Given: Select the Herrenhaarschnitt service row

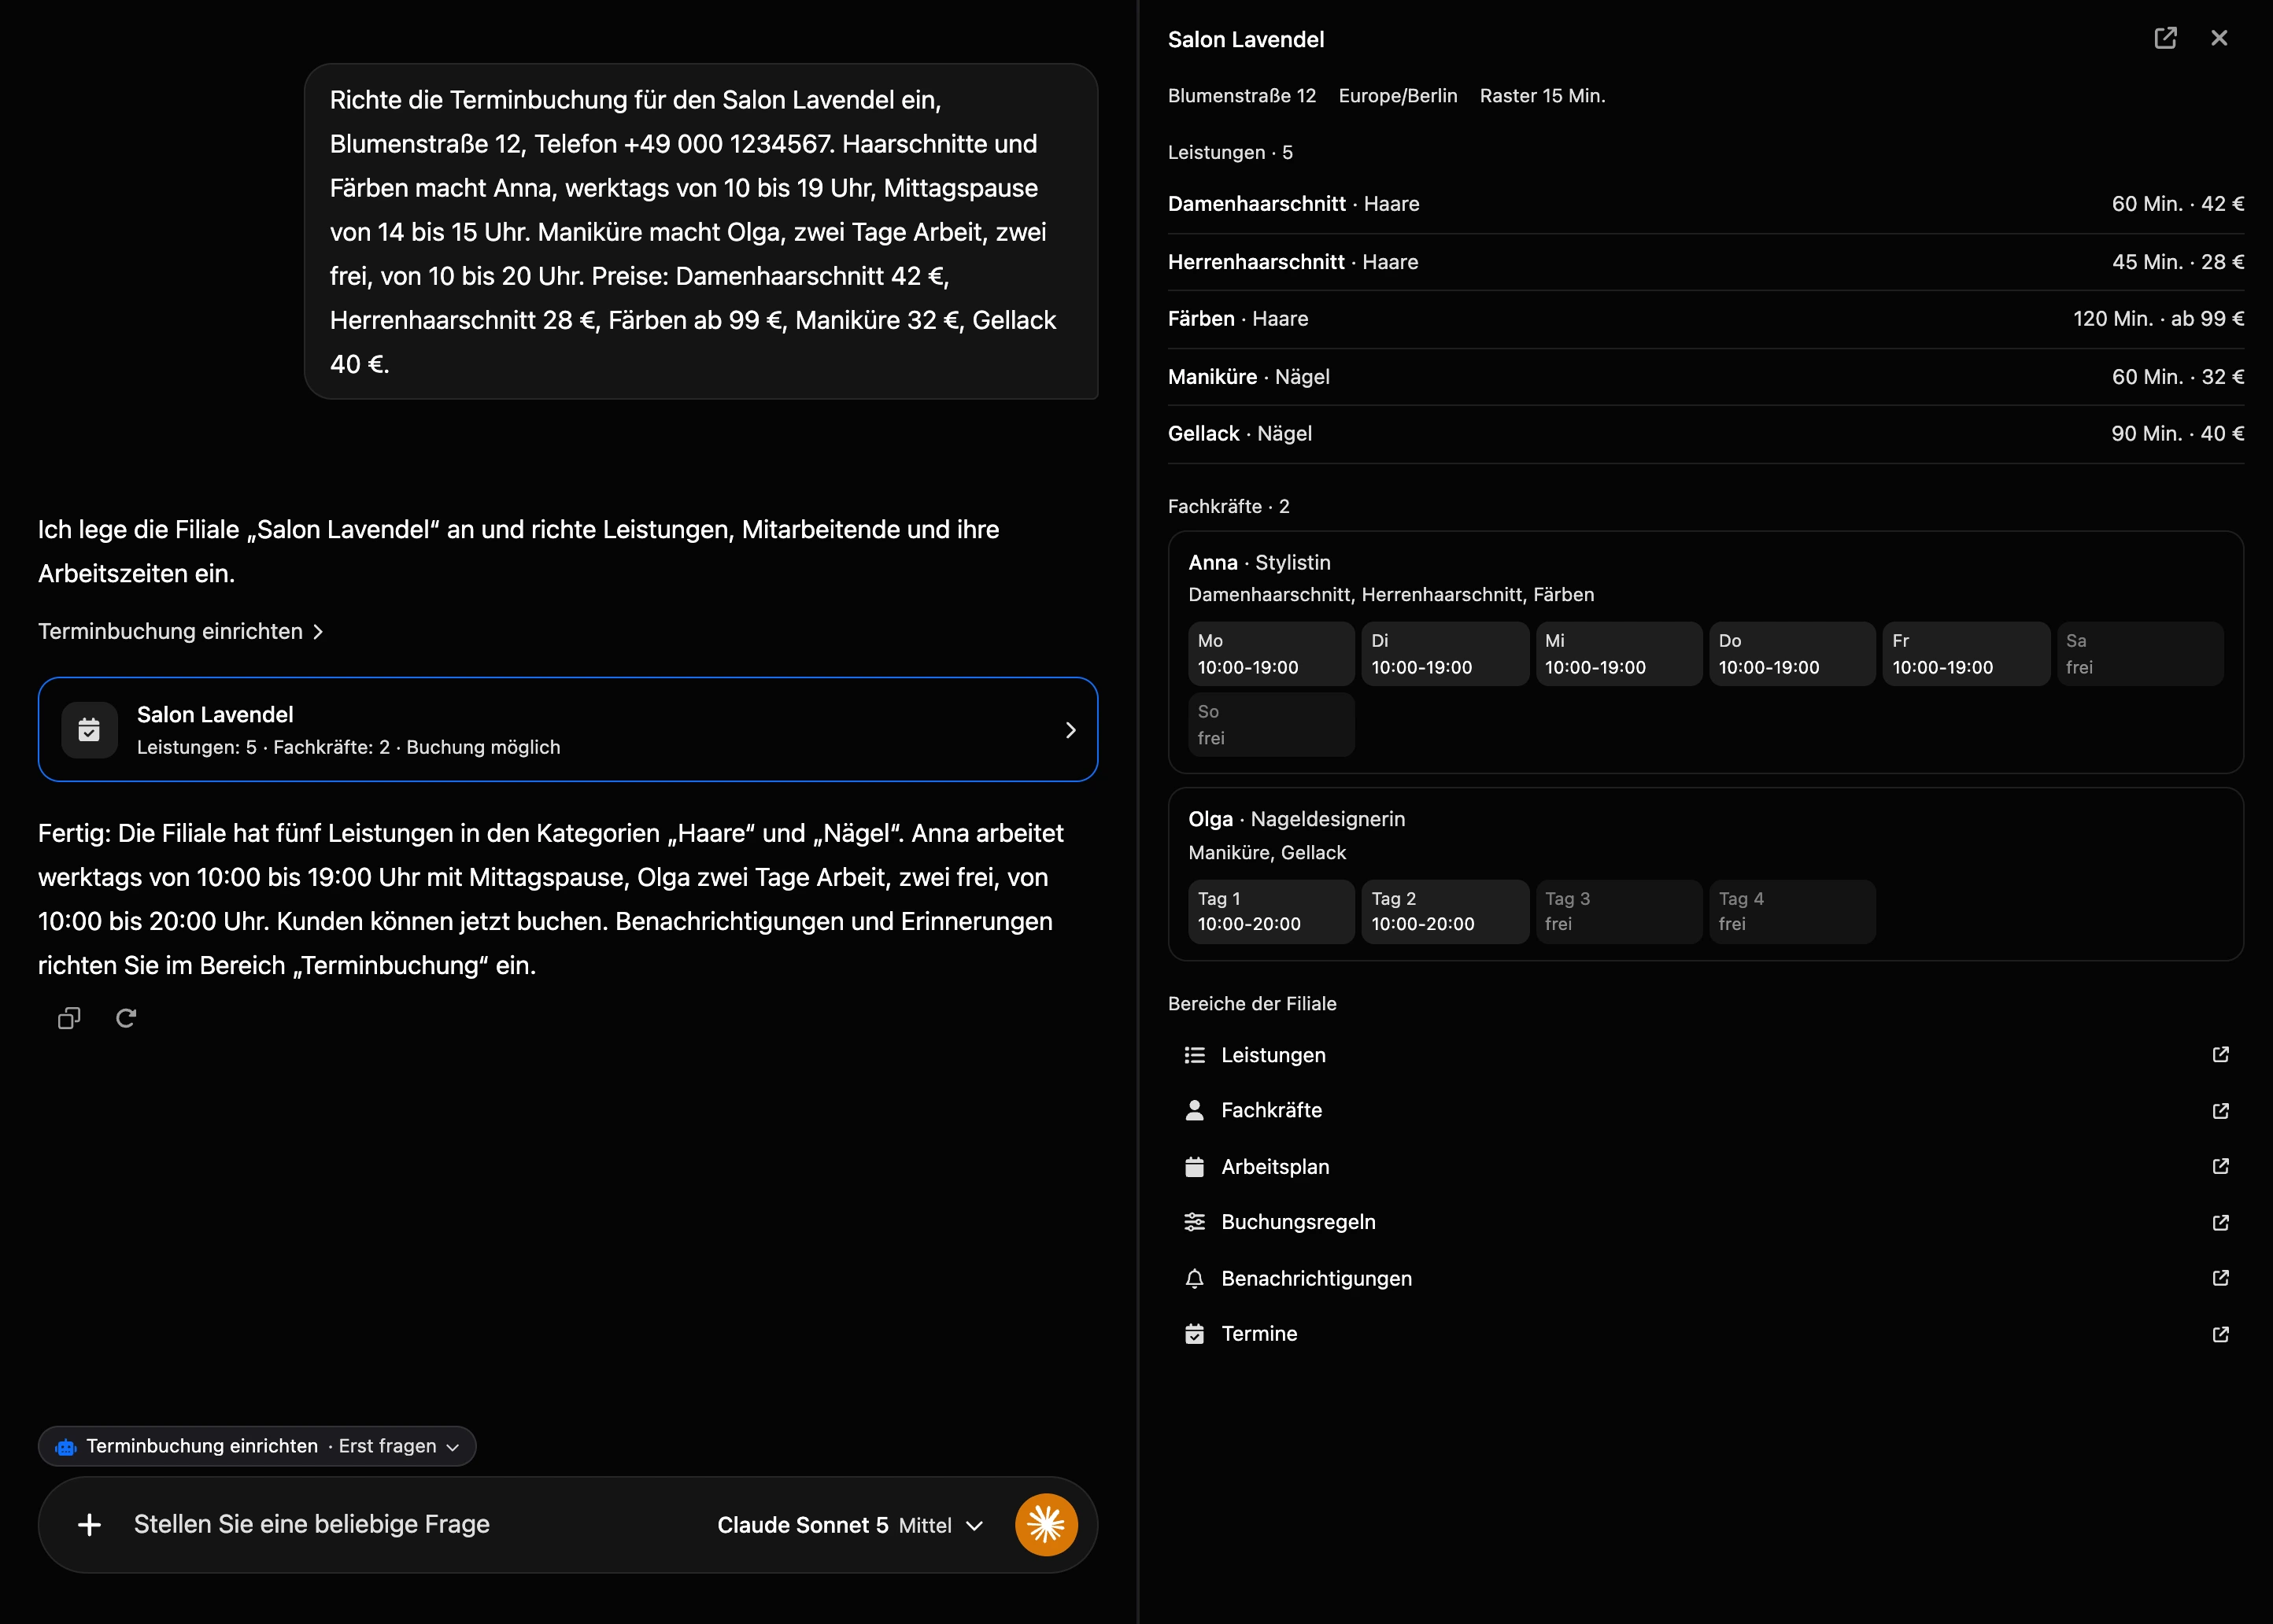Looking at the screenshot, I should click(1706, 262).
